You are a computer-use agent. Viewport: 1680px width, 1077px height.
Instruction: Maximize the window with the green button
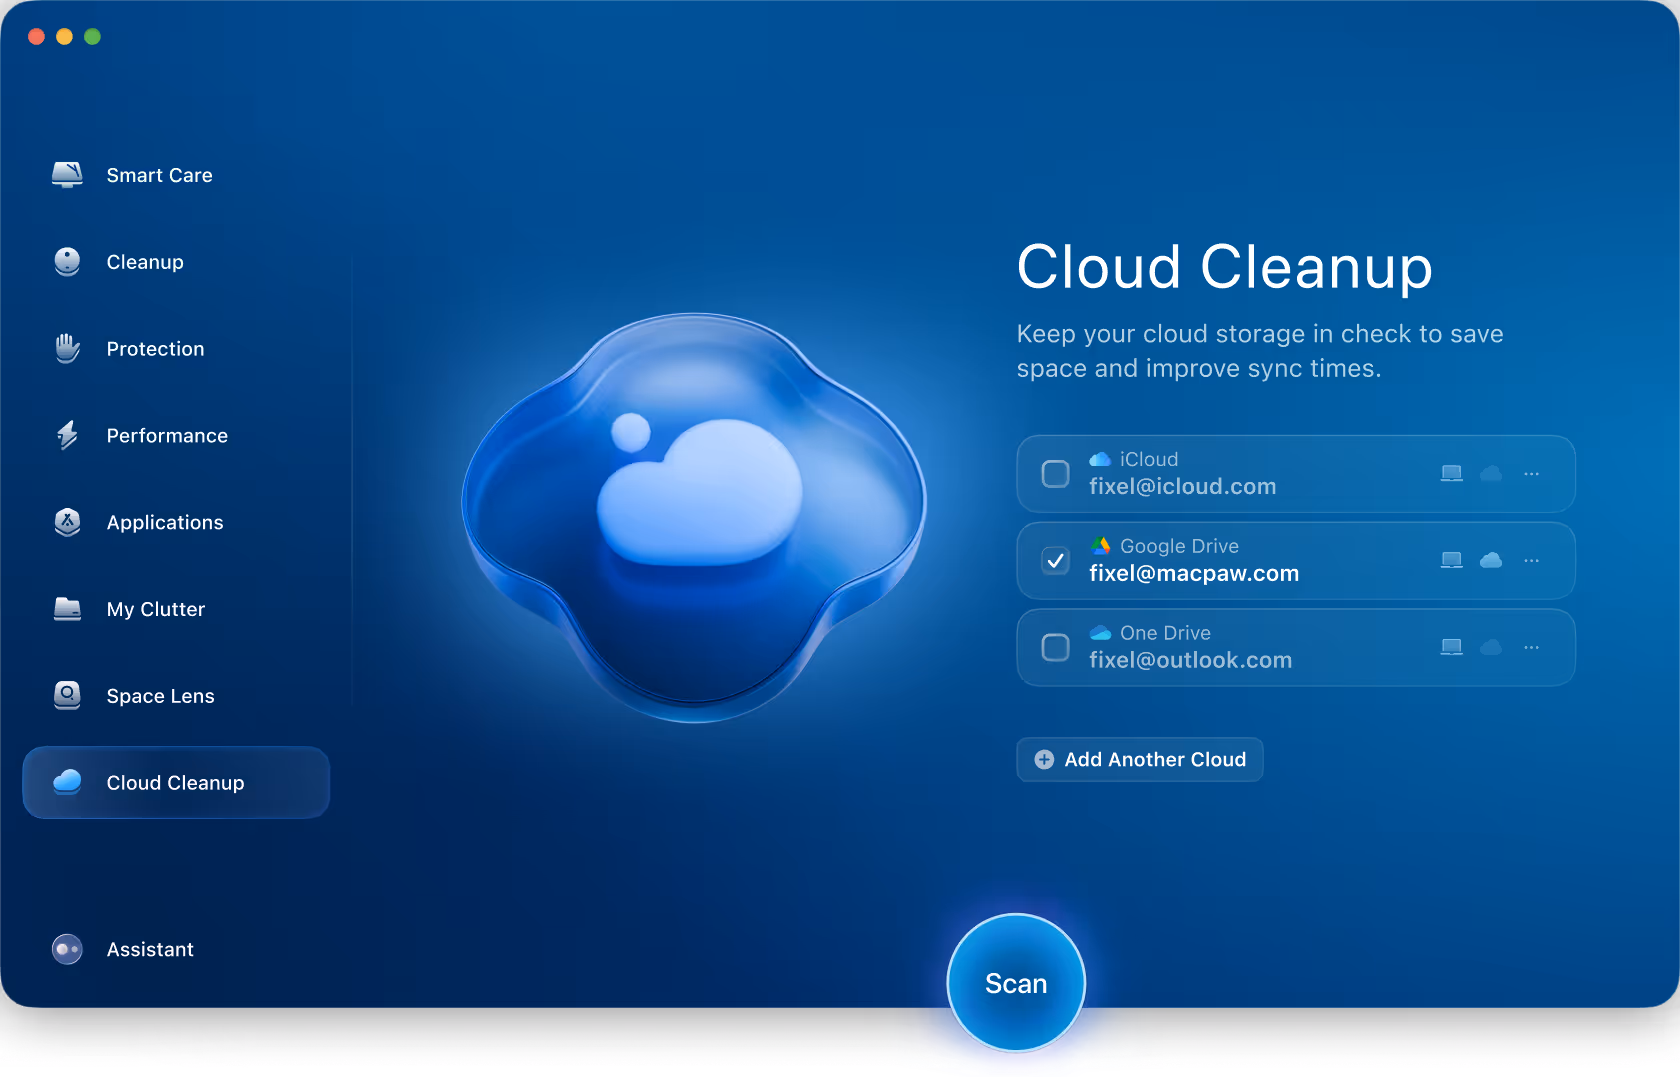92,37
